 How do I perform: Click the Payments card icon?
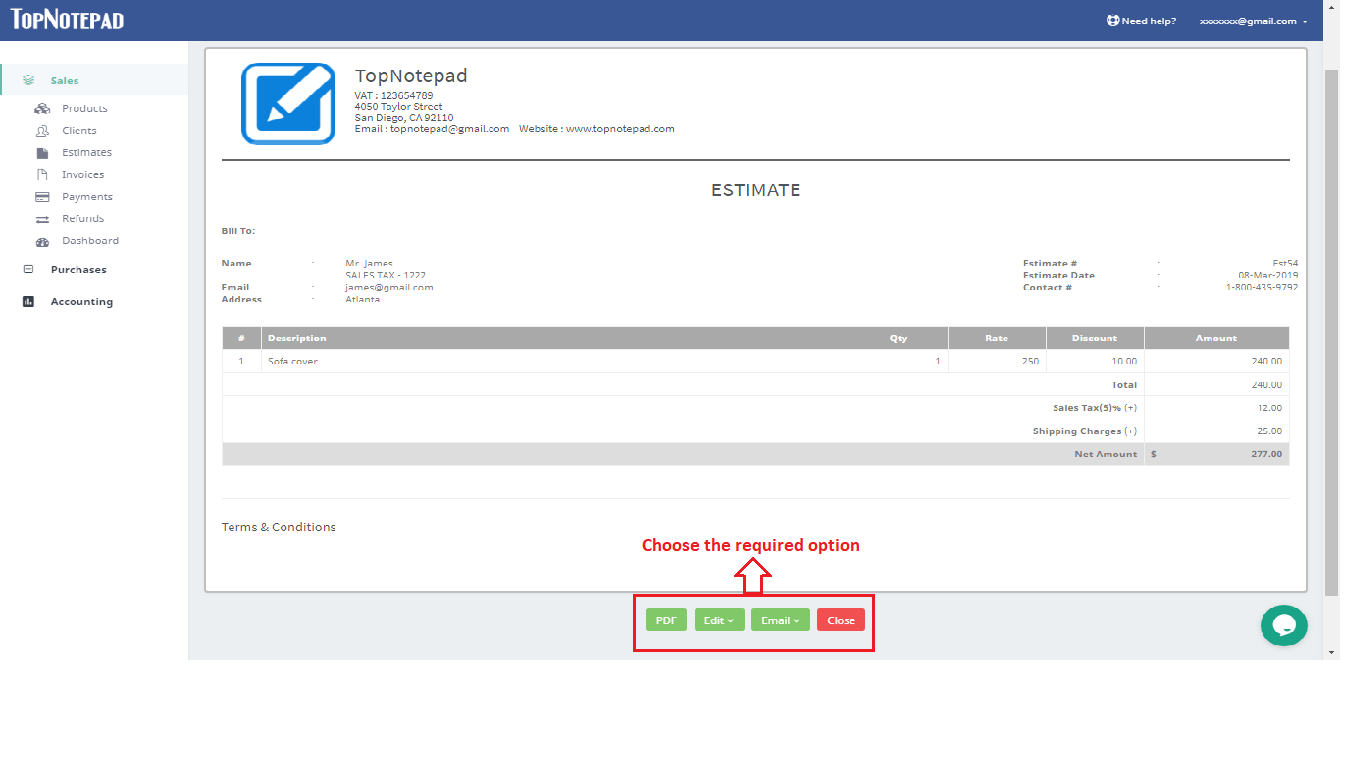42,197
